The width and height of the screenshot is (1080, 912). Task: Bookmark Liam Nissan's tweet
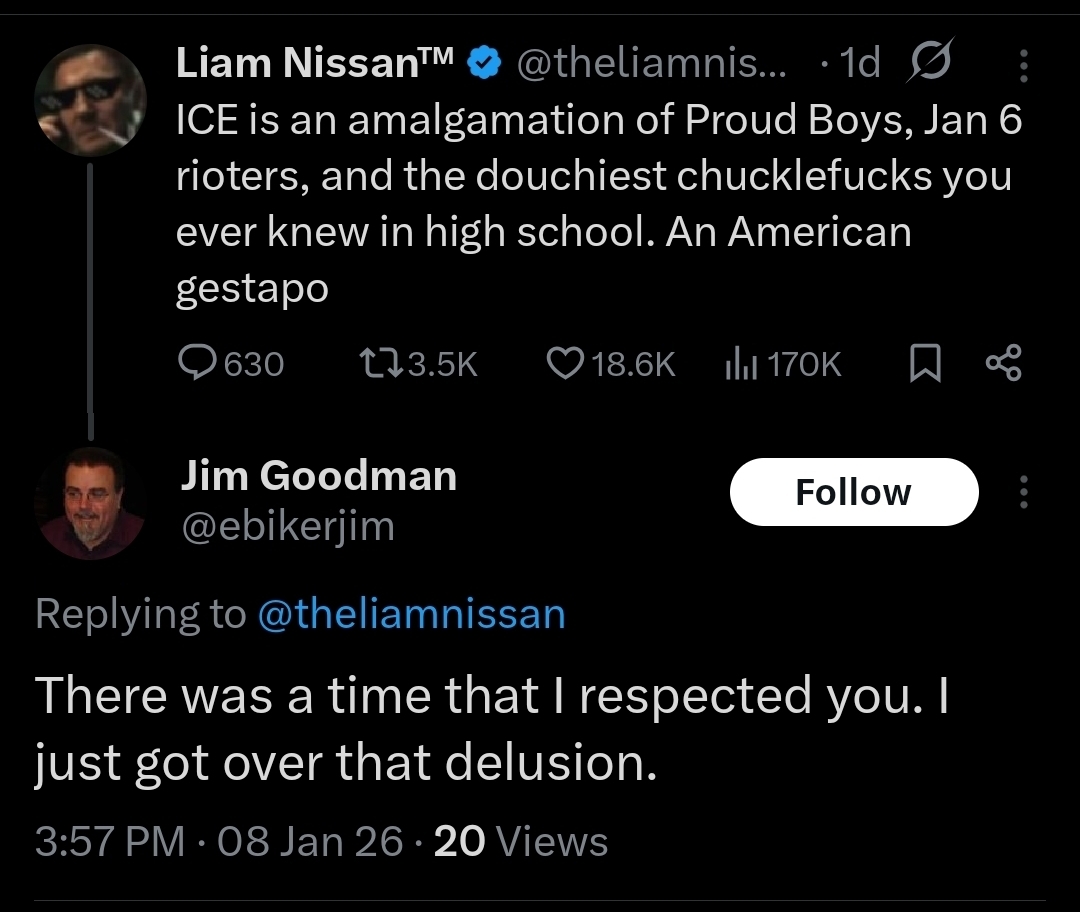click(x=926, y=364)
